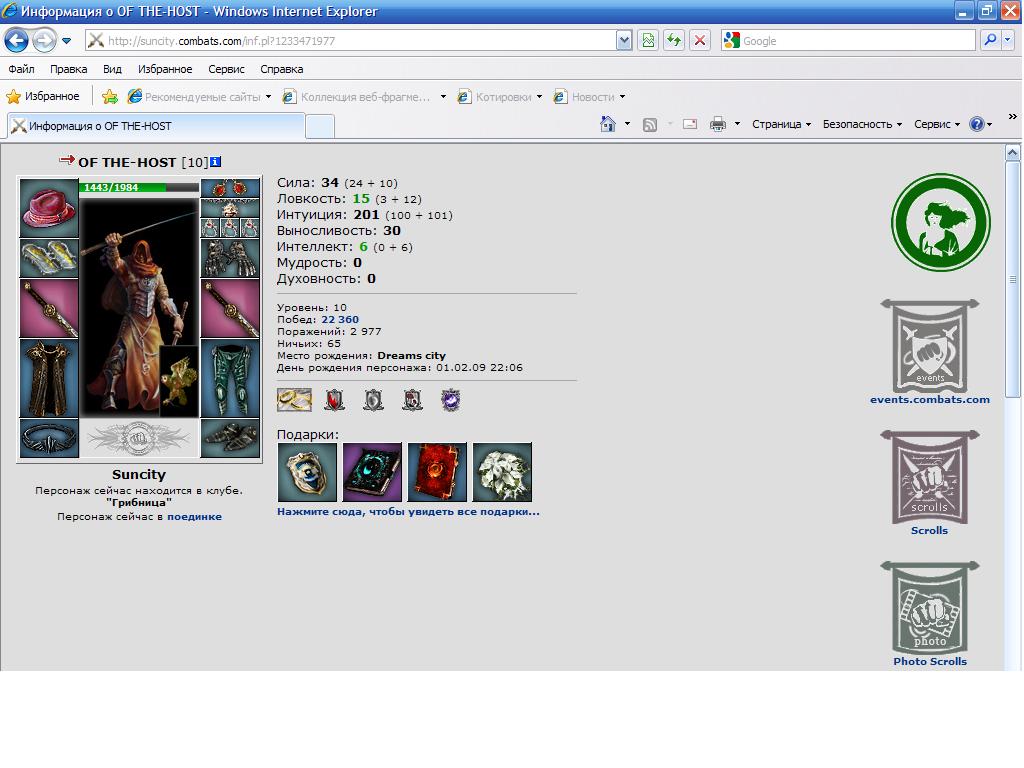Click the browser Forward button

point(44,40)
